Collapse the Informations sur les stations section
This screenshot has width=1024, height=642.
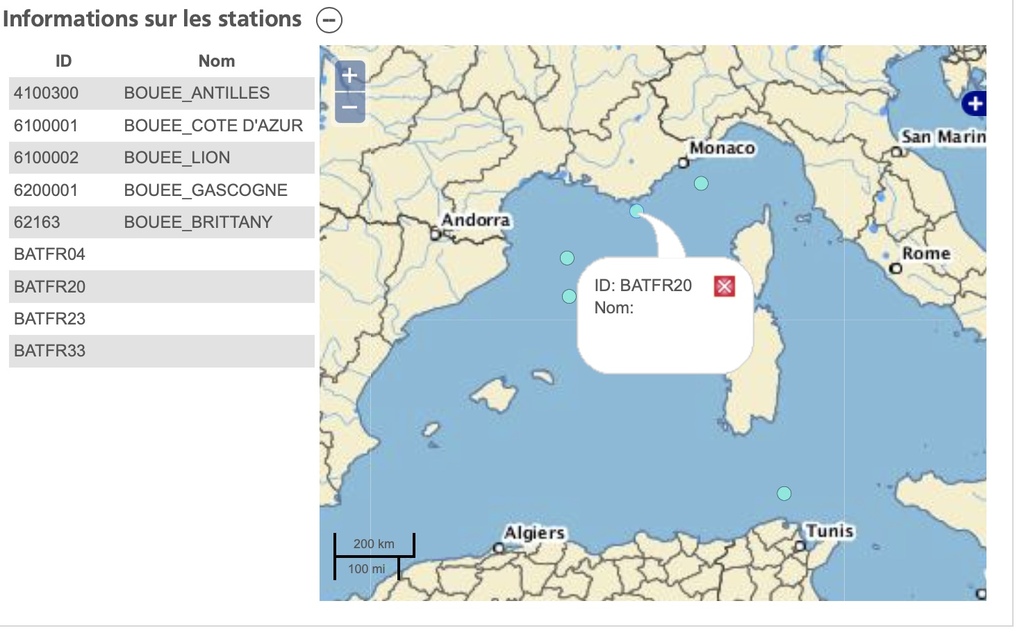[x=329, y=20]
